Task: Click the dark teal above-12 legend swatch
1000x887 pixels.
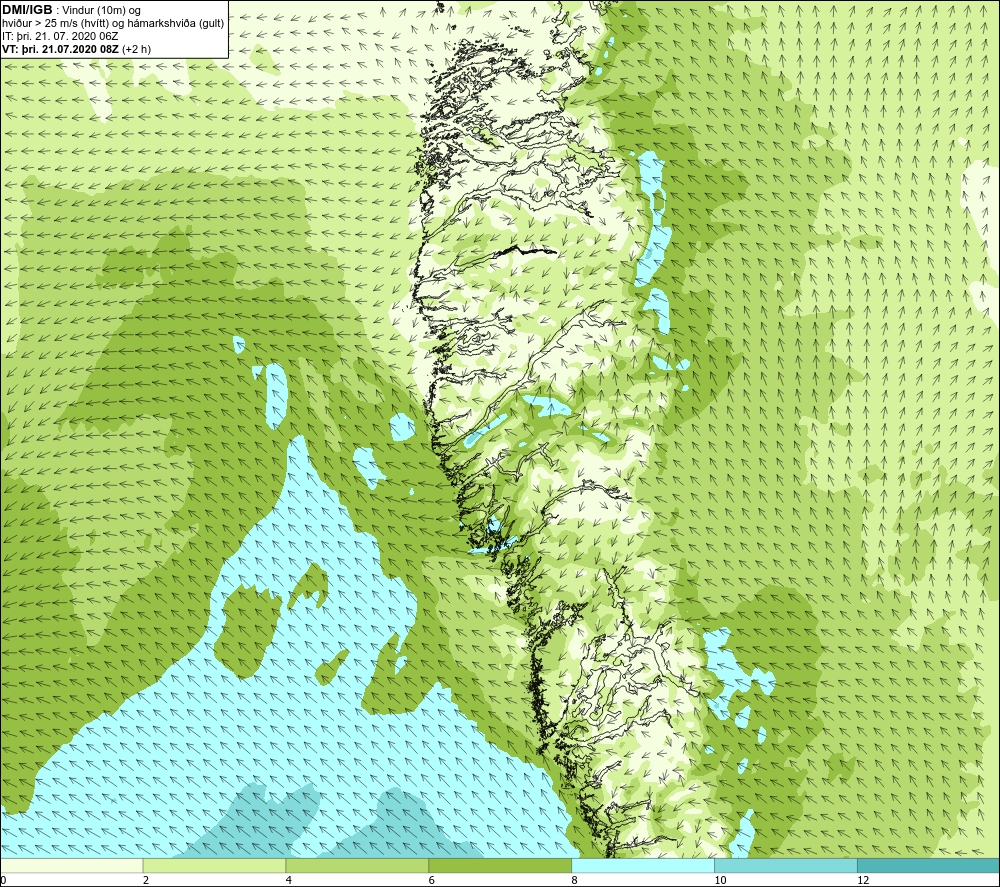Action: pyautogui.click(x=928, y=865)
